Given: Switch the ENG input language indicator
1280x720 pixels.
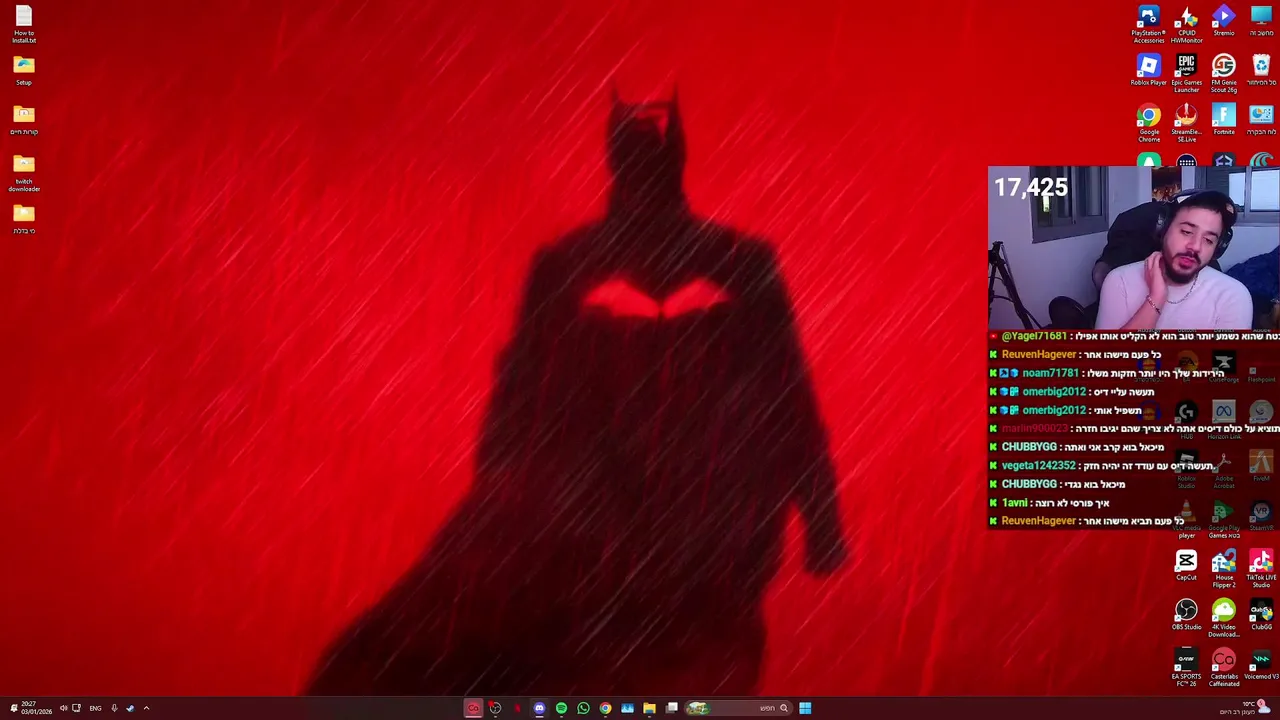Looking at the screenshot, I should pos(95,708).
